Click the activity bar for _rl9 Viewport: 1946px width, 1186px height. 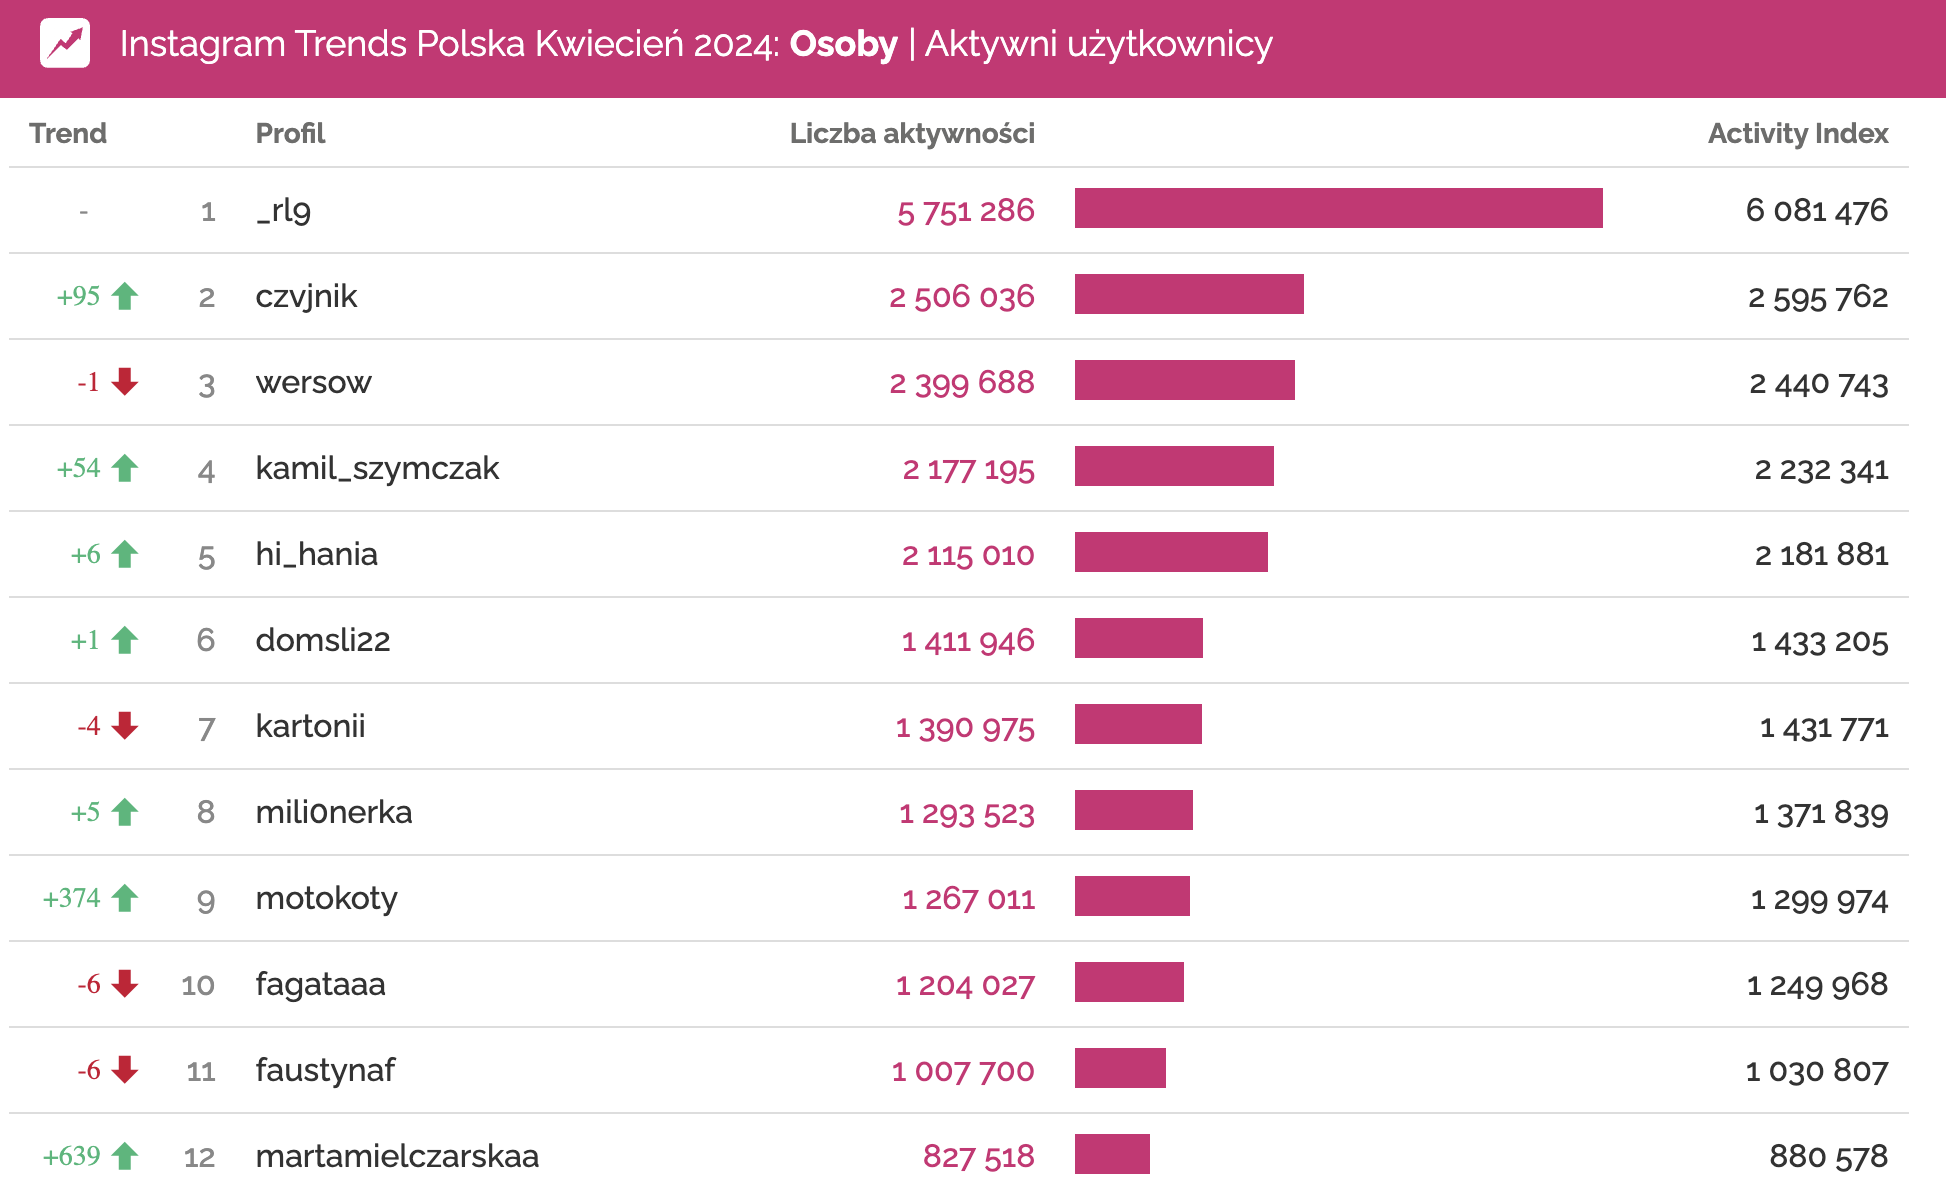tap(1338, 208)
